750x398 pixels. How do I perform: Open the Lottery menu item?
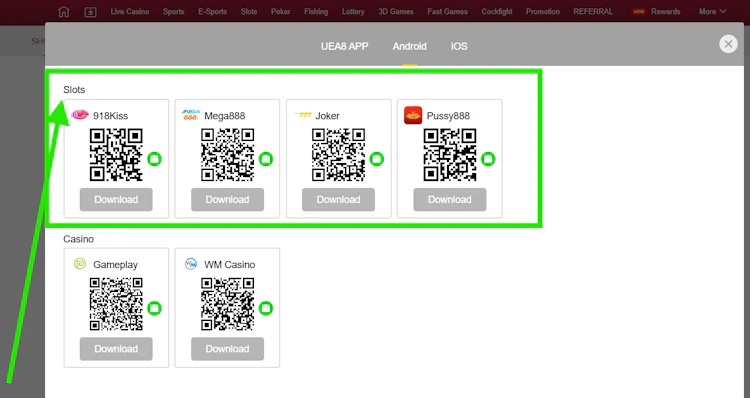click(353, 11)
